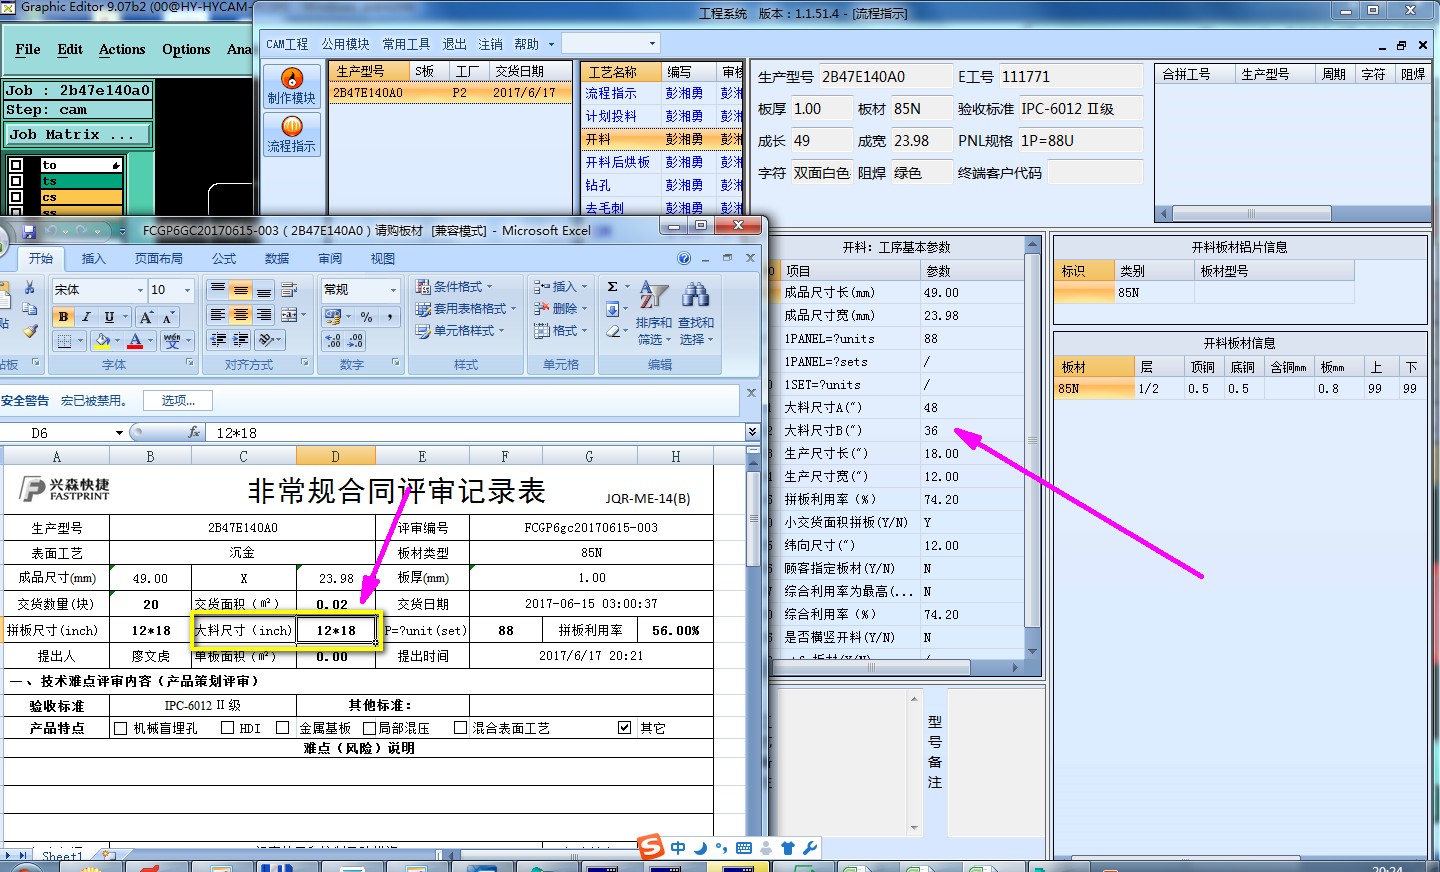Screen dimensions: 1440x872
Task: Open the 流程指示 module icon
Action: [291, 134]
